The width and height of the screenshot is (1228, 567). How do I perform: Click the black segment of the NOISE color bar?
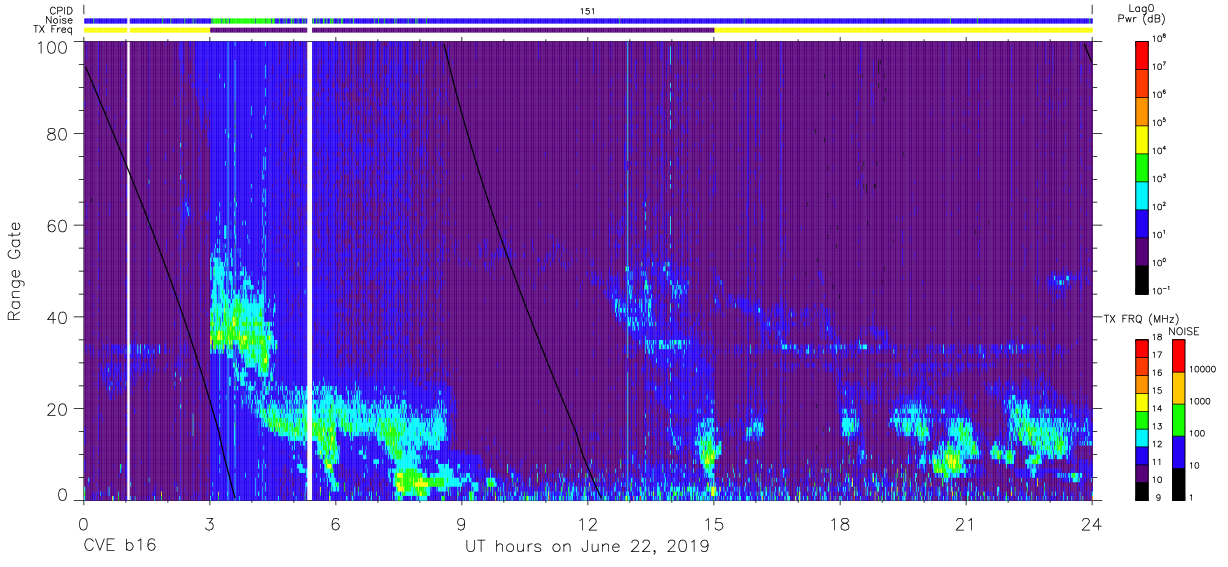[x=1177, y=482]
